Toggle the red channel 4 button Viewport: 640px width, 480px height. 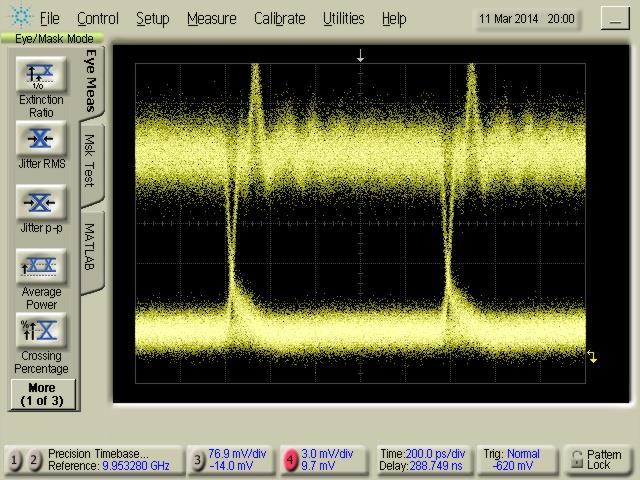coord(290,460)
